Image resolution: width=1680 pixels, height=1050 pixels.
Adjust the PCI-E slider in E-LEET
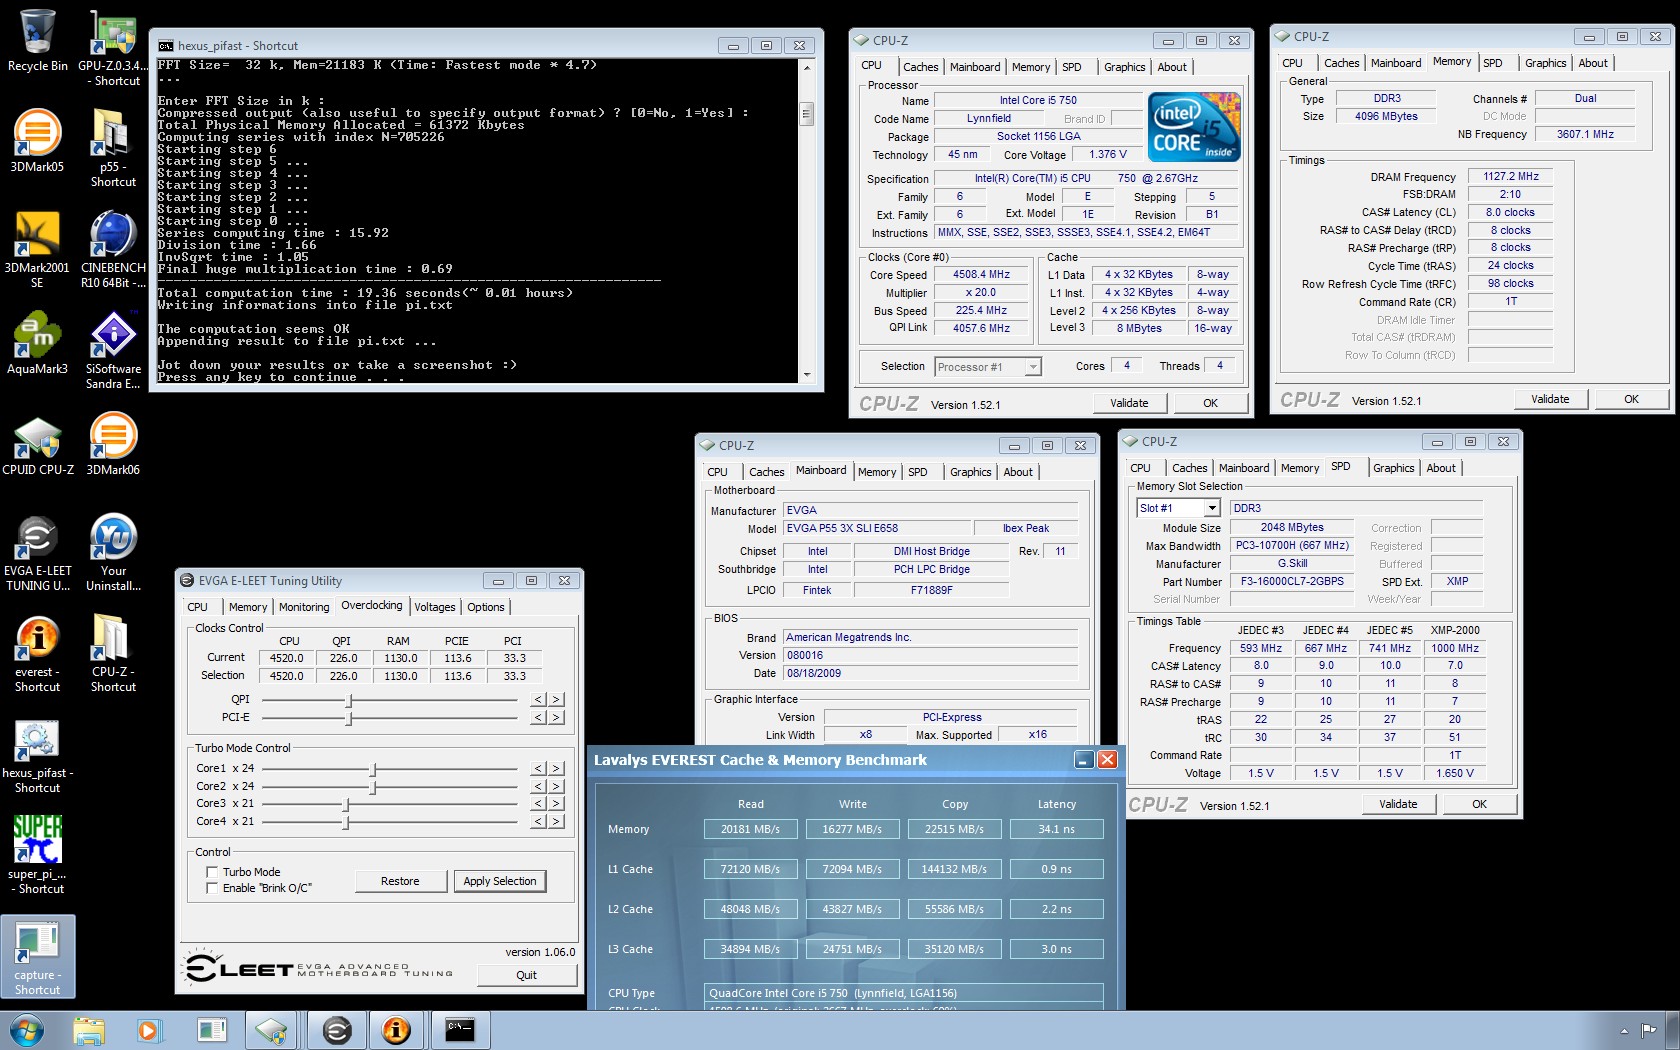pos(349,718)
